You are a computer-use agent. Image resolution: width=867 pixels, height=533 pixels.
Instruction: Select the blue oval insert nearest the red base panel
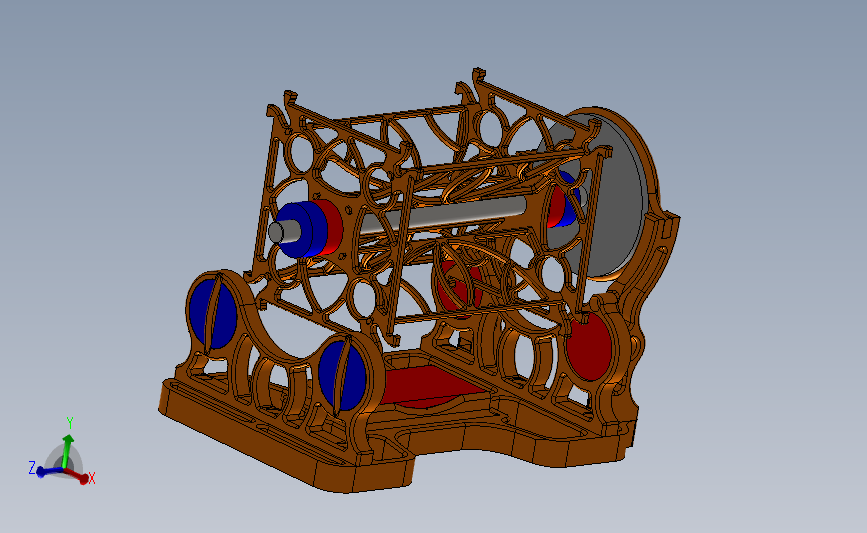pyautogui.click(x=343, y=376)
